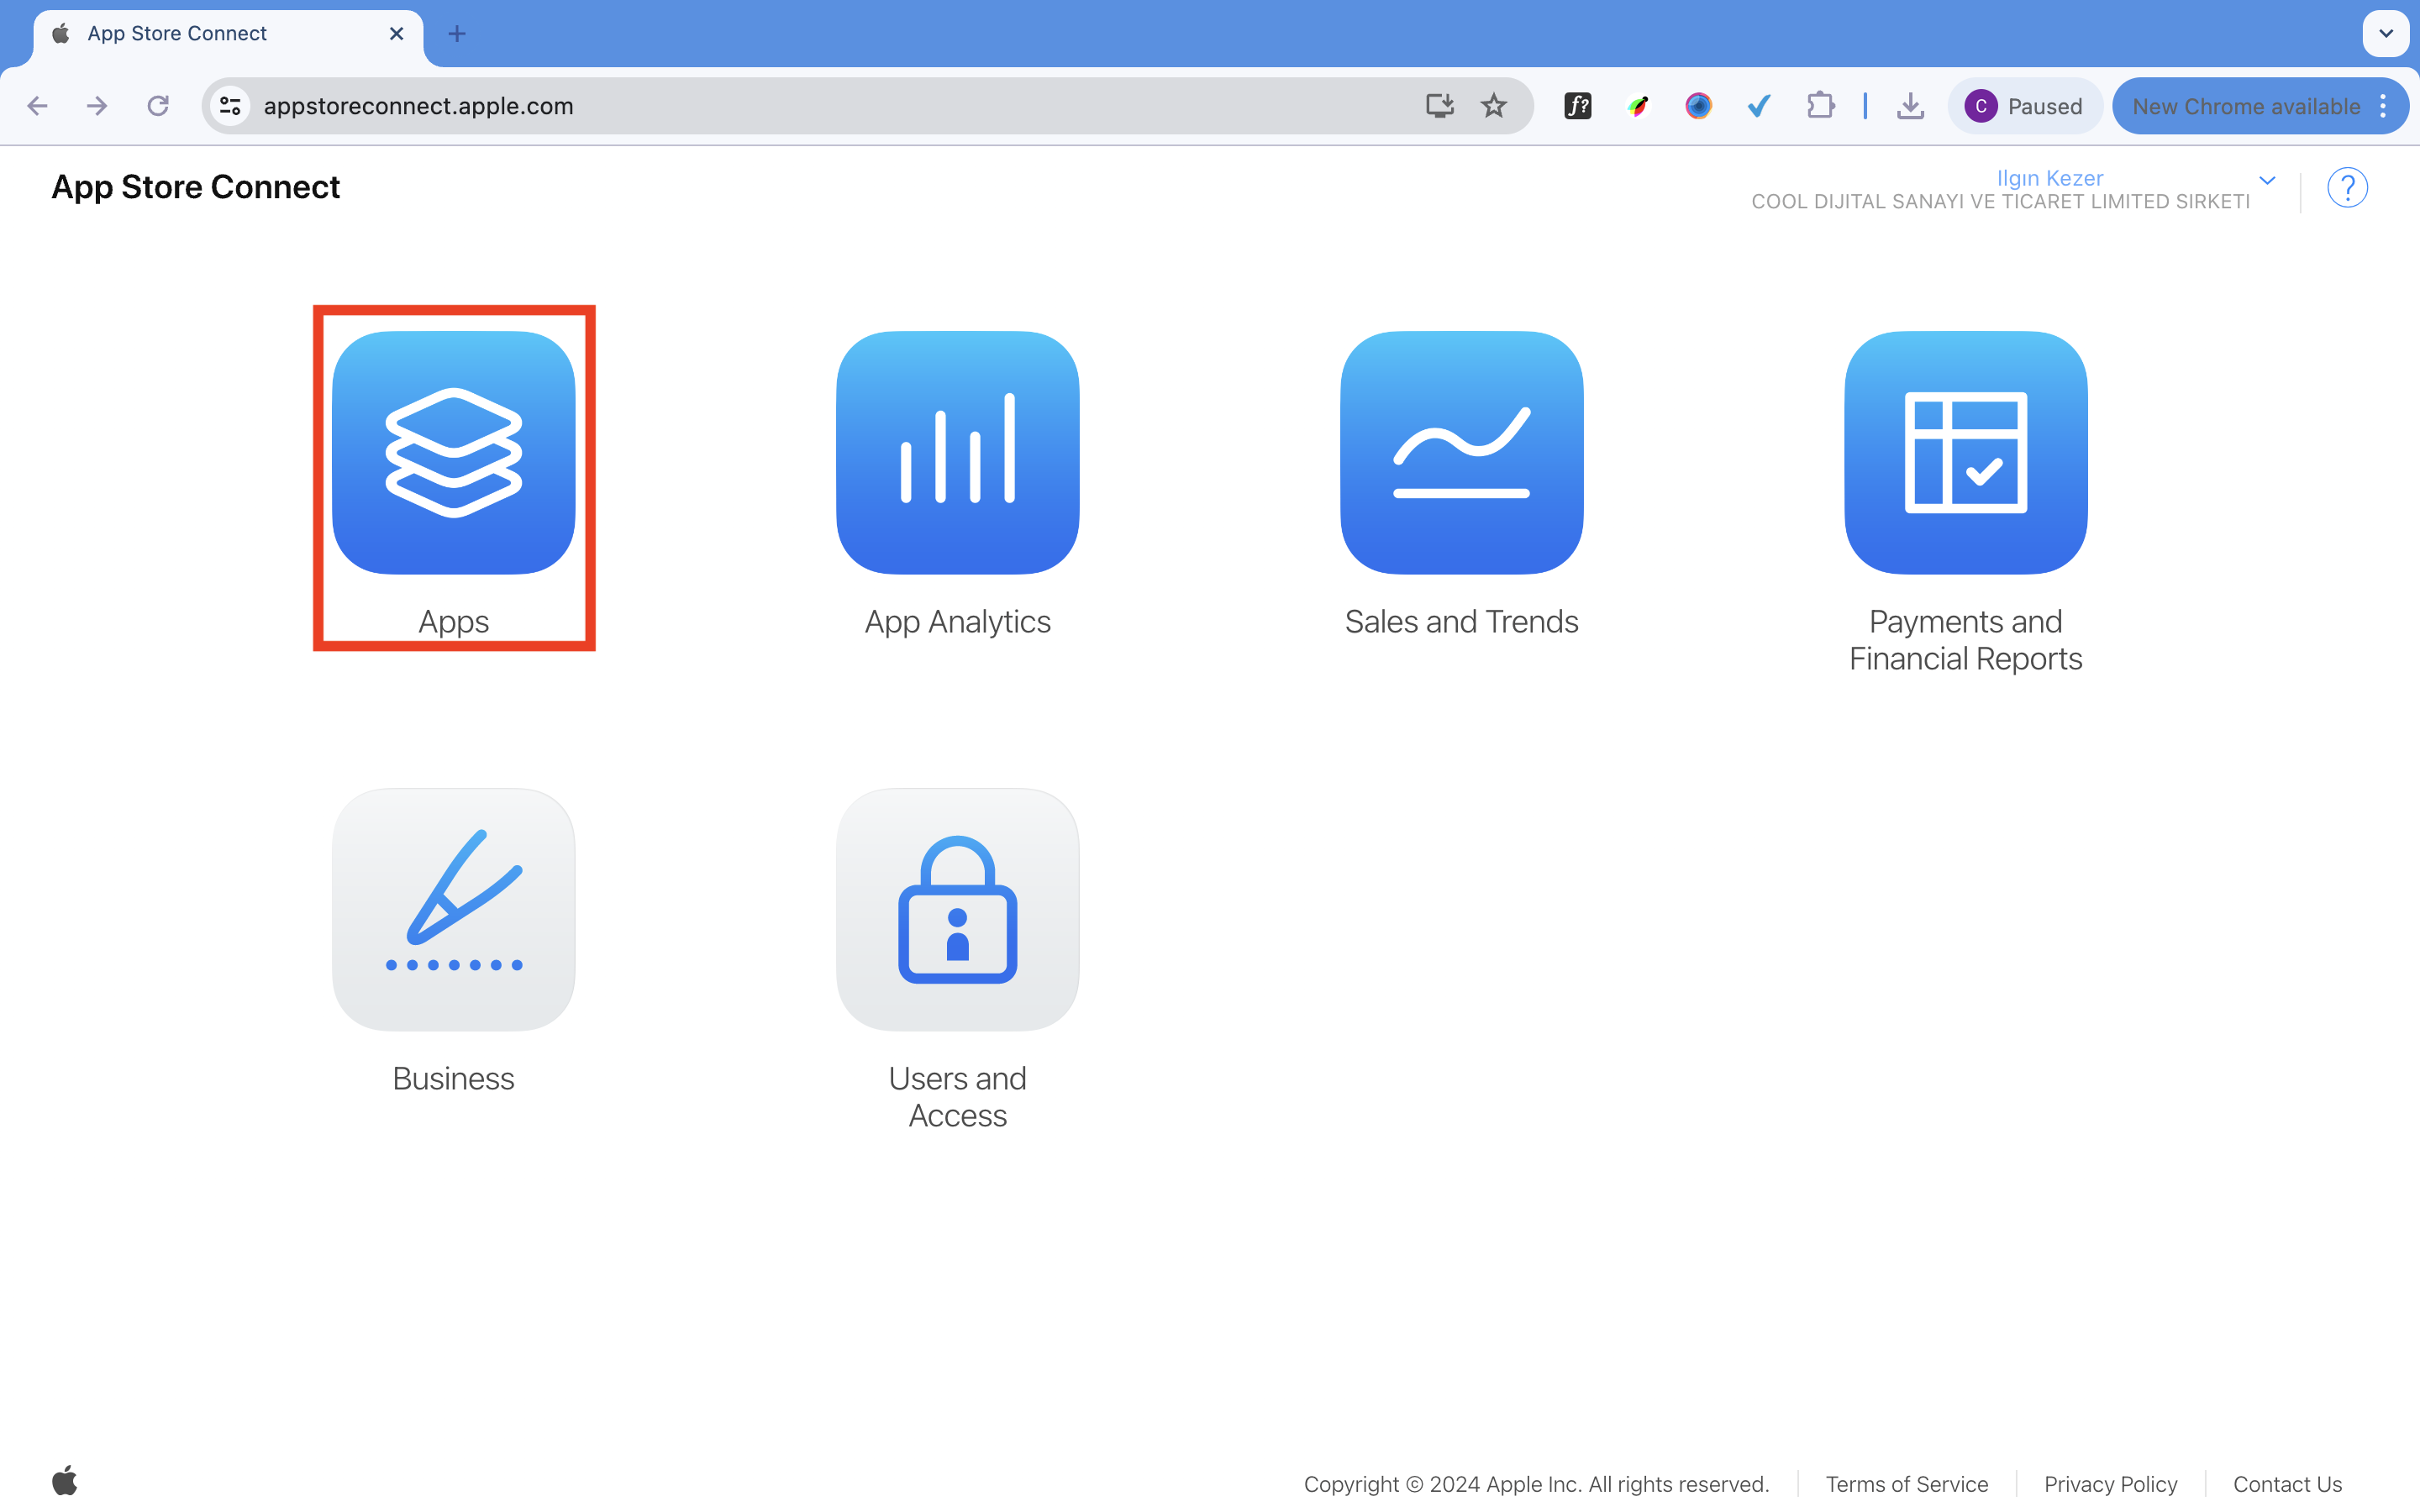The height and width of the screenshot is (1512, 2420).
Task: Open the Business agreements pen icon
Action: click(x=453, y=909)
